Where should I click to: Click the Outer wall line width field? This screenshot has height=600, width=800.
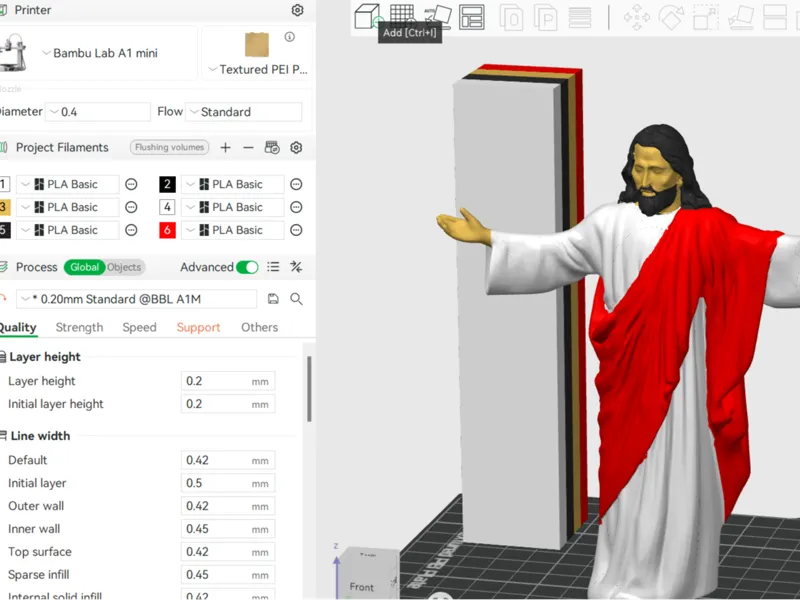coord(228,506)
